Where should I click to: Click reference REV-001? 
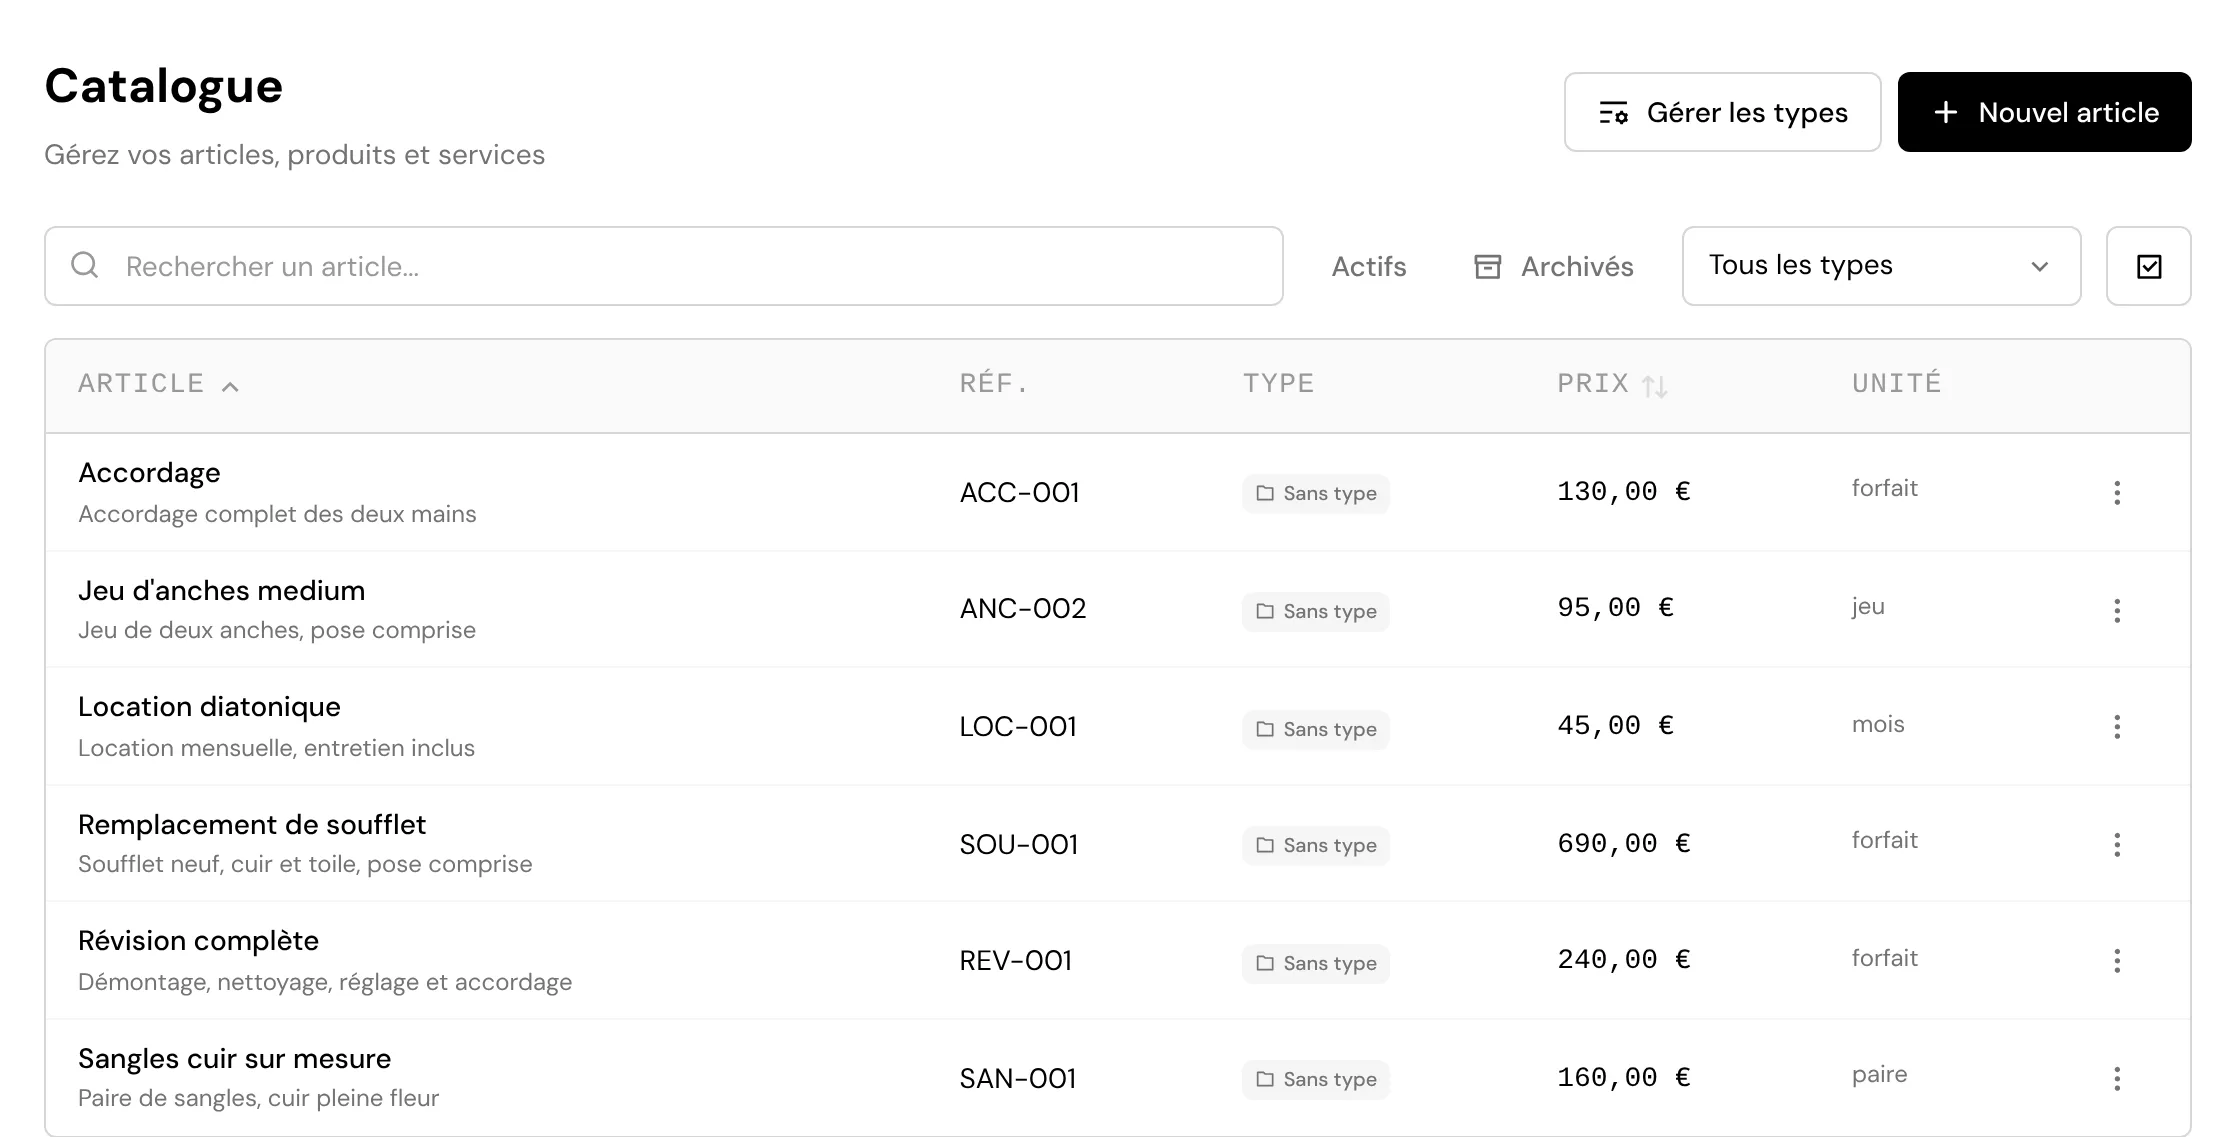click(x=1015, y=960)
